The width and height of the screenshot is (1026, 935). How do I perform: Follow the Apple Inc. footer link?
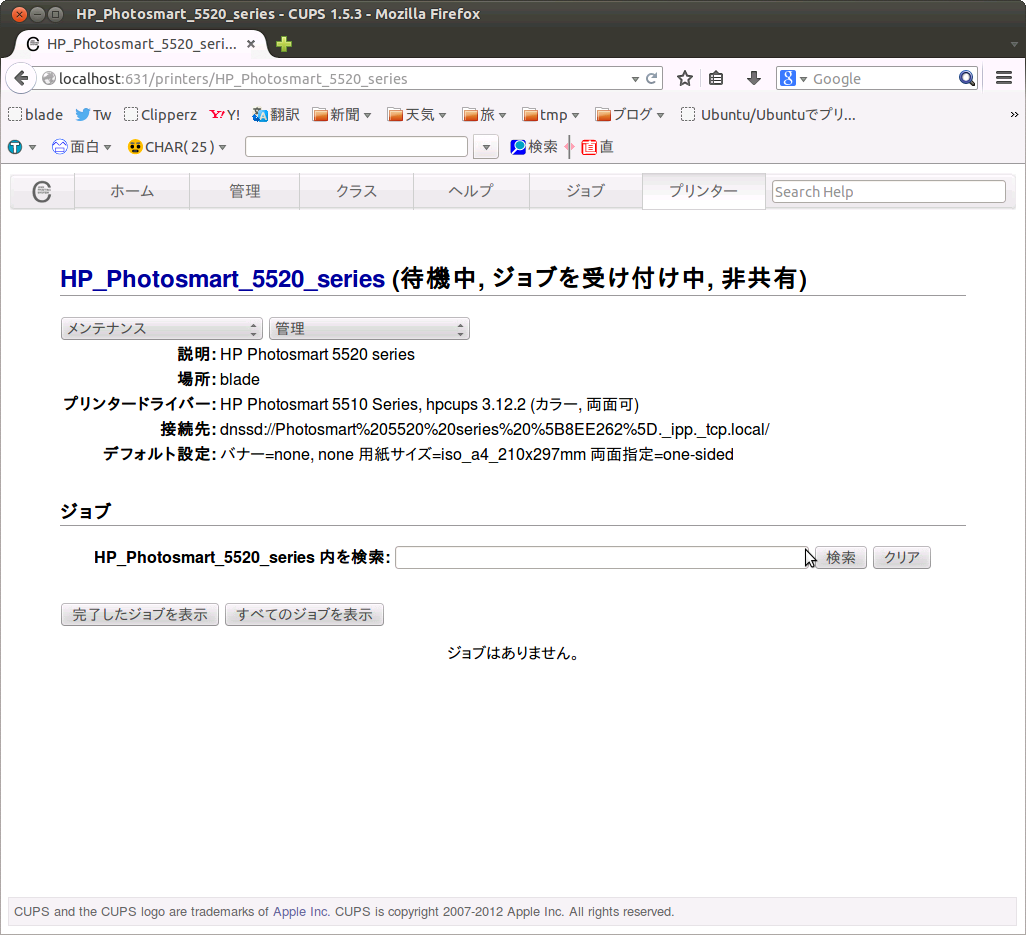[x=301, y=911]
